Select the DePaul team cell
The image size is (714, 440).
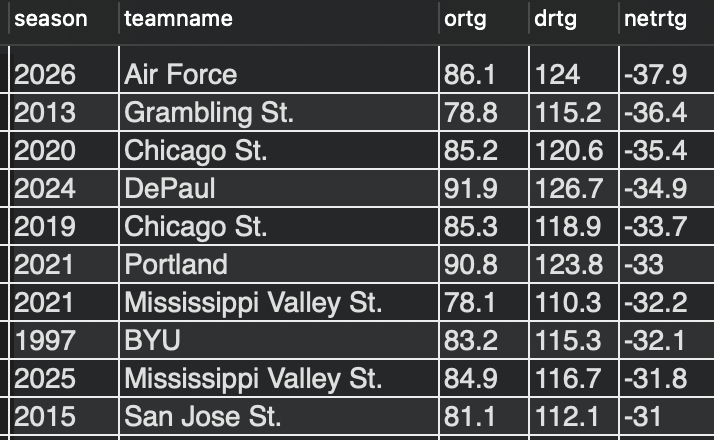tap(169, 188)
